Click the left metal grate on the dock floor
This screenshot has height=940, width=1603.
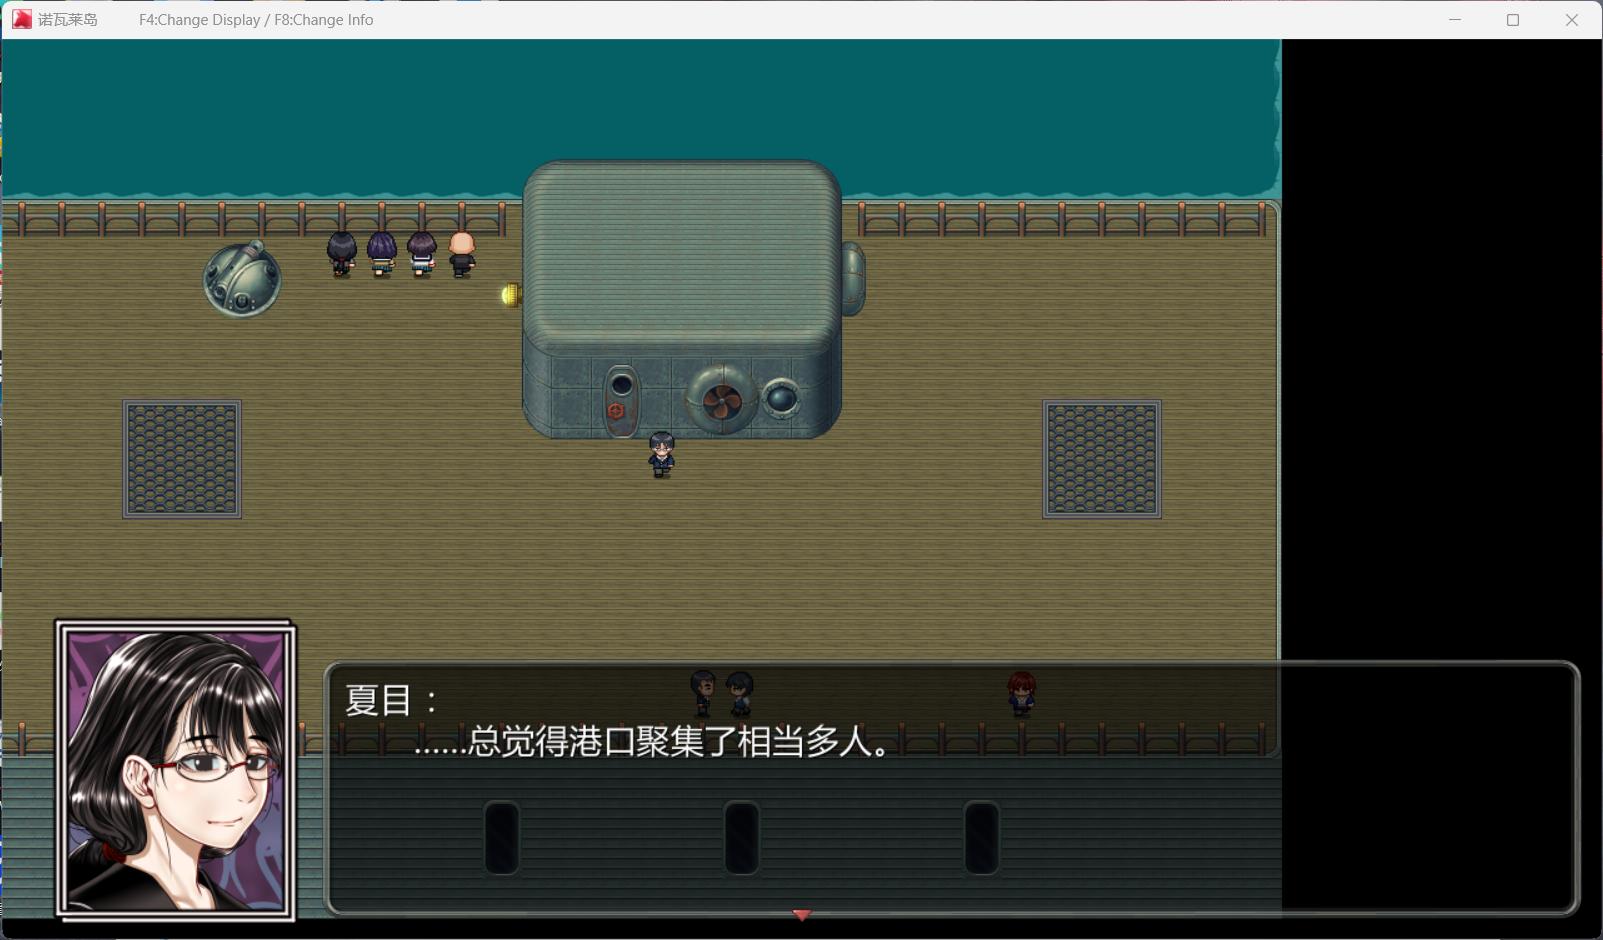[181, 459]
